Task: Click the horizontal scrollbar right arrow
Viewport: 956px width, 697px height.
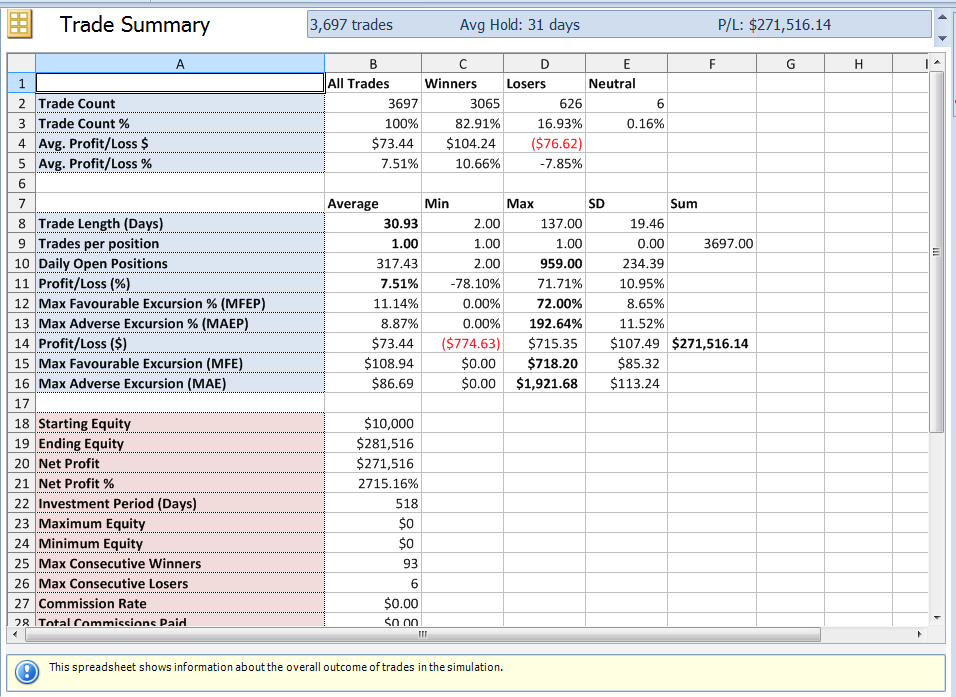Action: pos(919,634)
